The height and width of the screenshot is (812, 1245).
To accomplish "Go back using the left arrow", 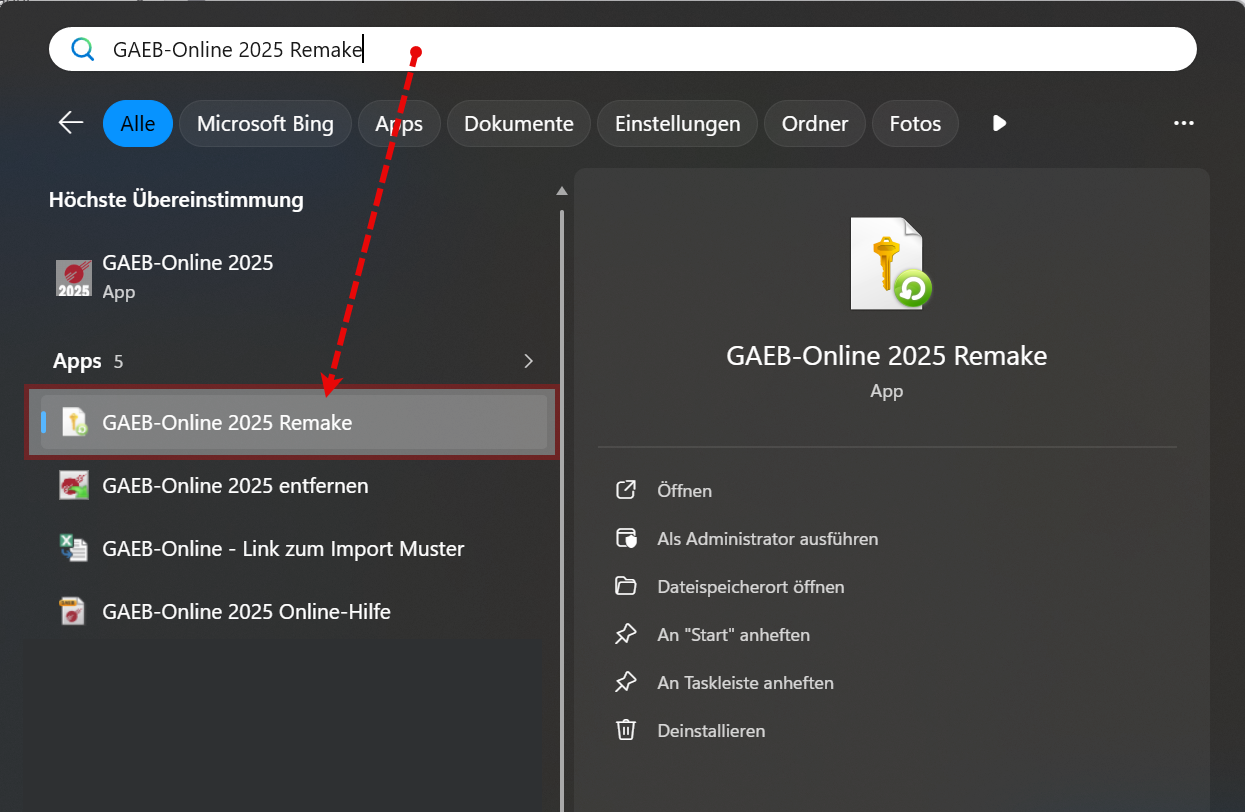I will coord(71,123).
